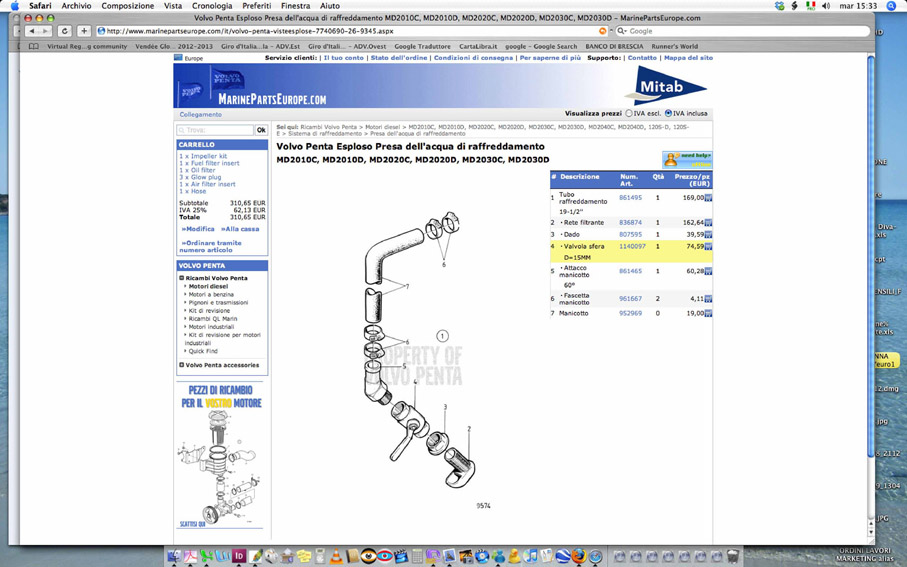Viewport: 907px width, 567px height.
Task: Click the Safari URL address field
Action: pos(353,31)
